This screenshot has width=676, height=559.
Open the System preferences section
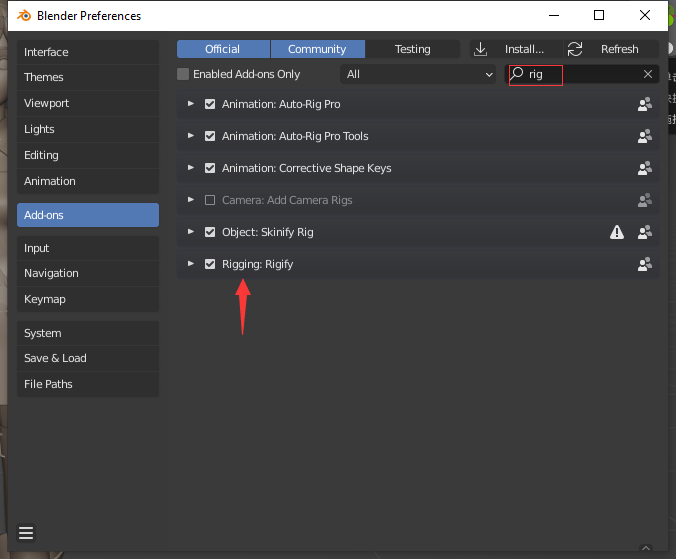(x=88, y=333)
